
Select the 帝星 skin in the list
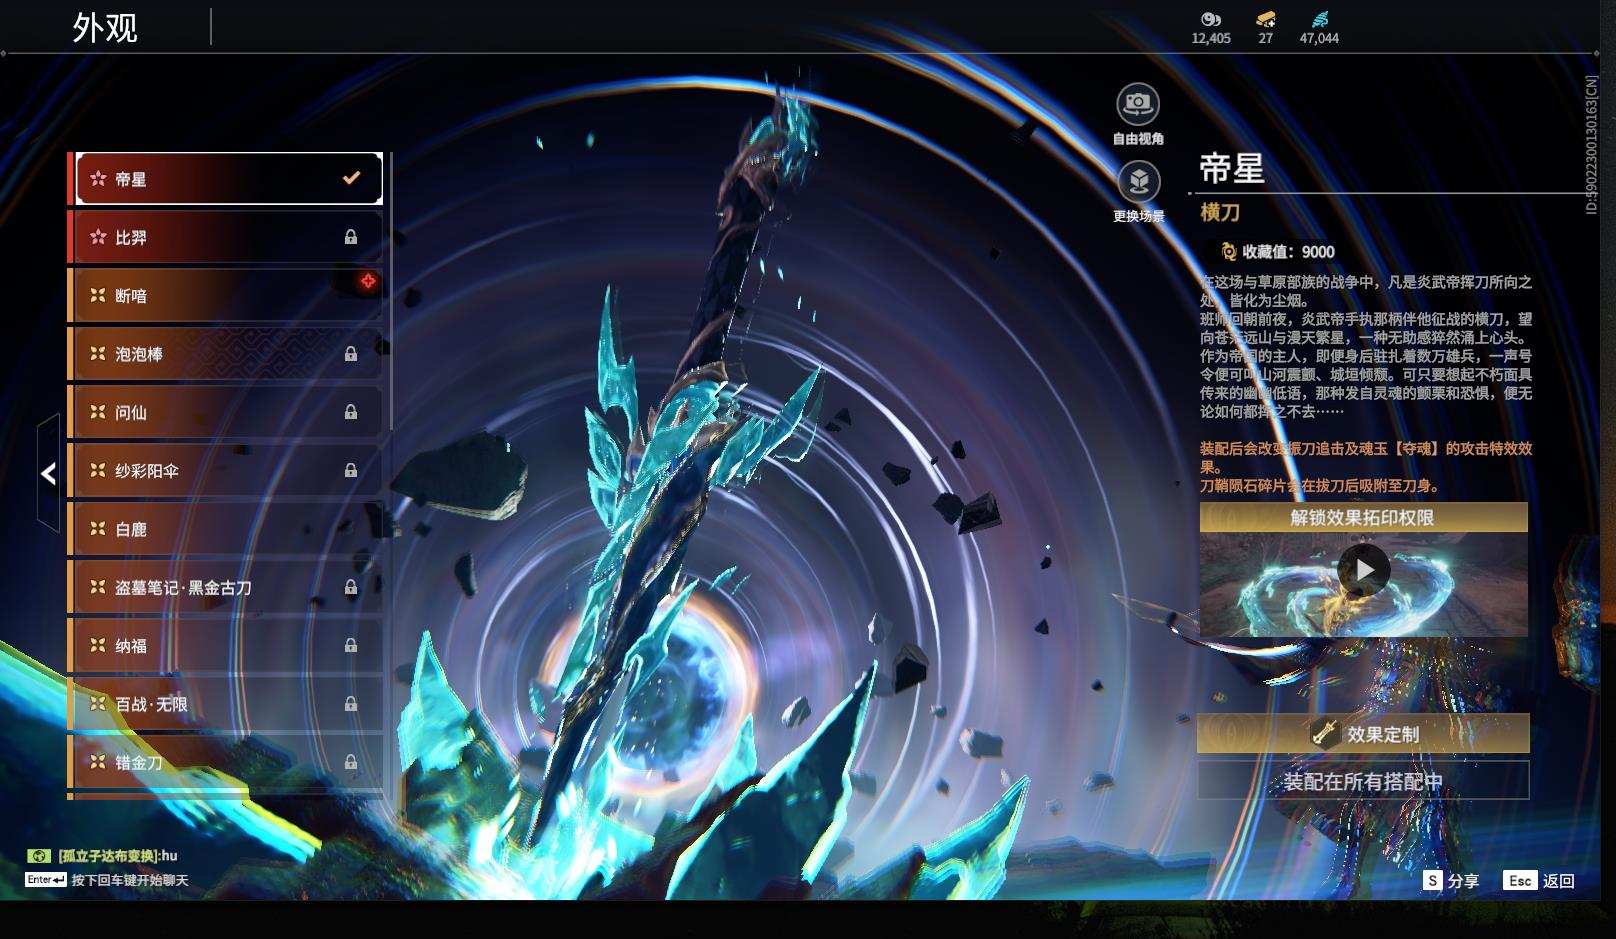click(229, 179)
